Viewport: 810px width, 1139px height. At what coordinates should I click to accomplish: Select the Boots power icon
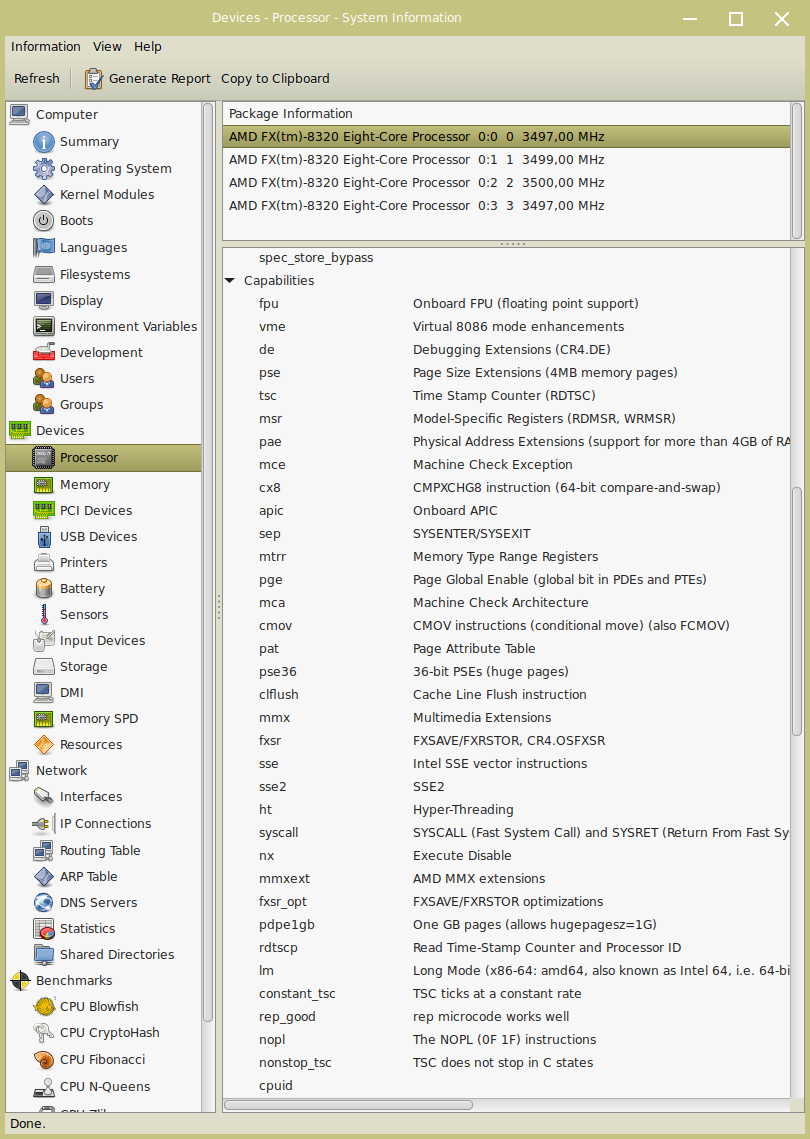tap(44, 221)
